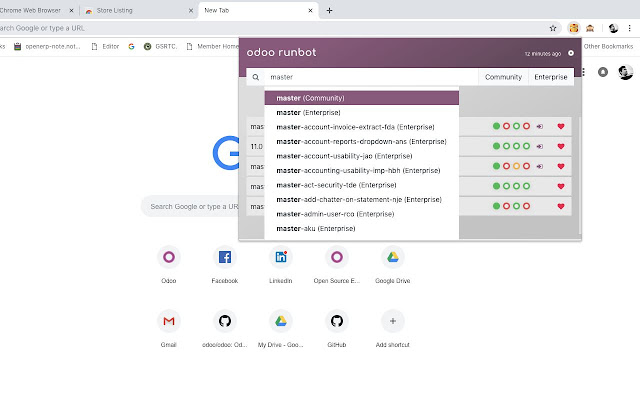Click the login arrow icon in row with orange circle
The width and height of the screenshot is (640, 400).
pyautogui.click(x=540, y=166)
